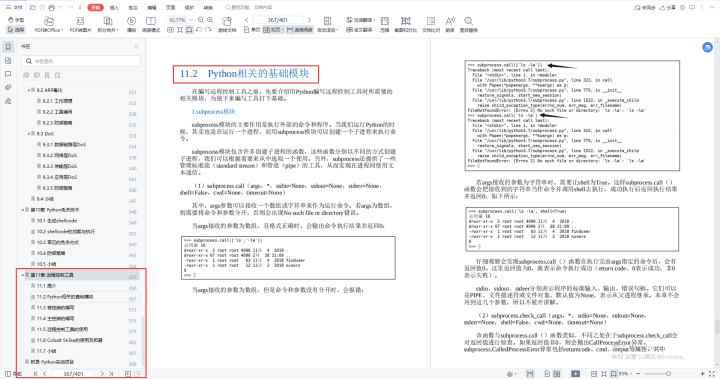This screenshot has width=720, height=379.
Task: Click the bookmark search field
Action: click(81, 61)
